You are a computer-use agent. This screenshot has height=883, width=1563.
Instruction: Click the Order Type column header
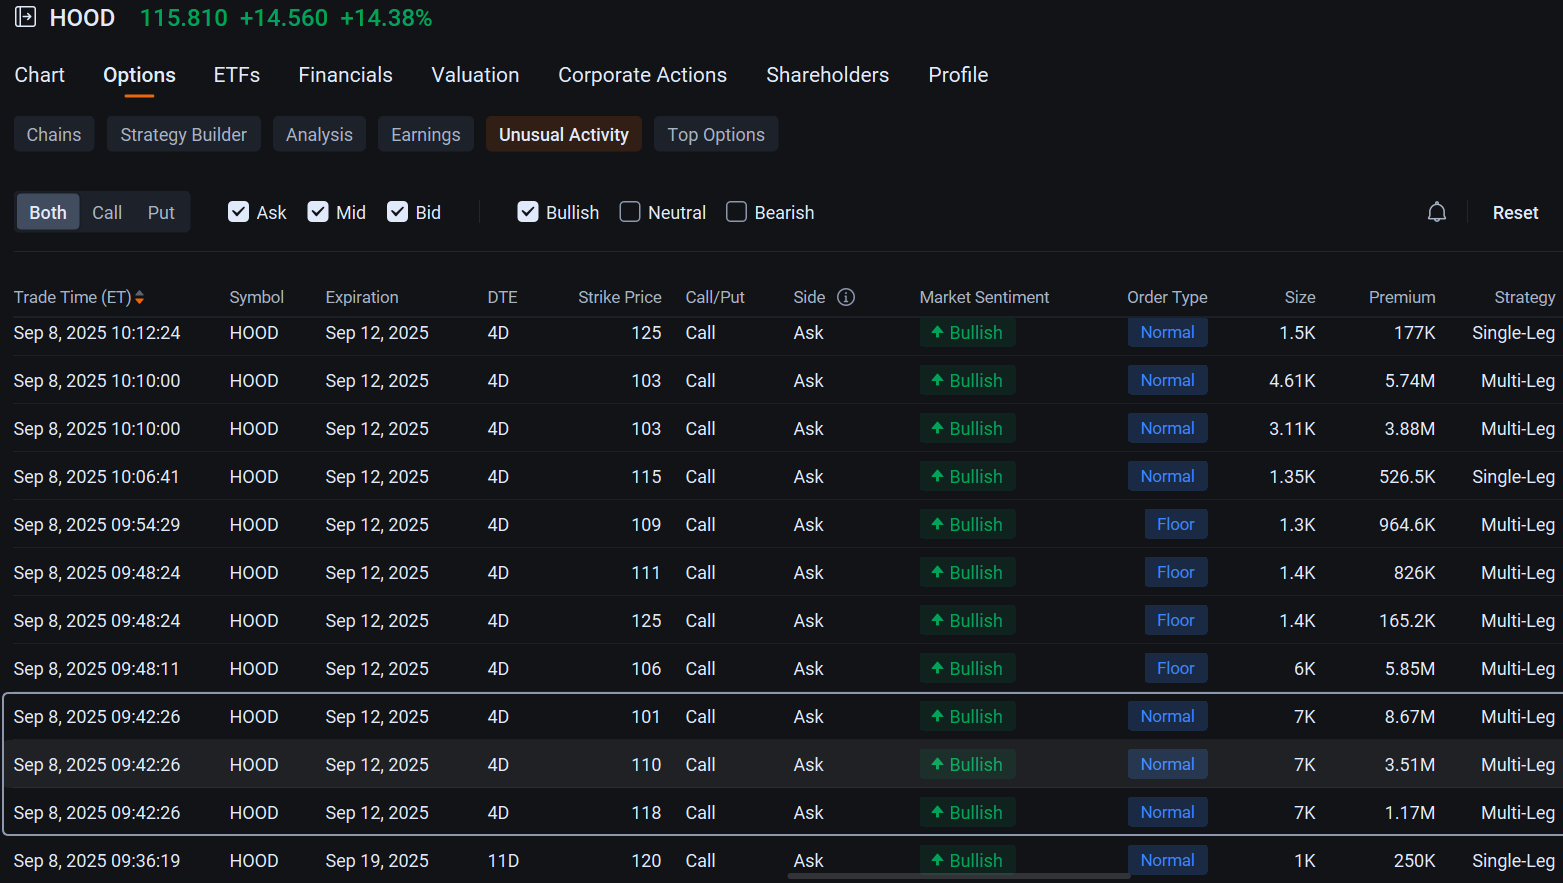[1167, 297]
